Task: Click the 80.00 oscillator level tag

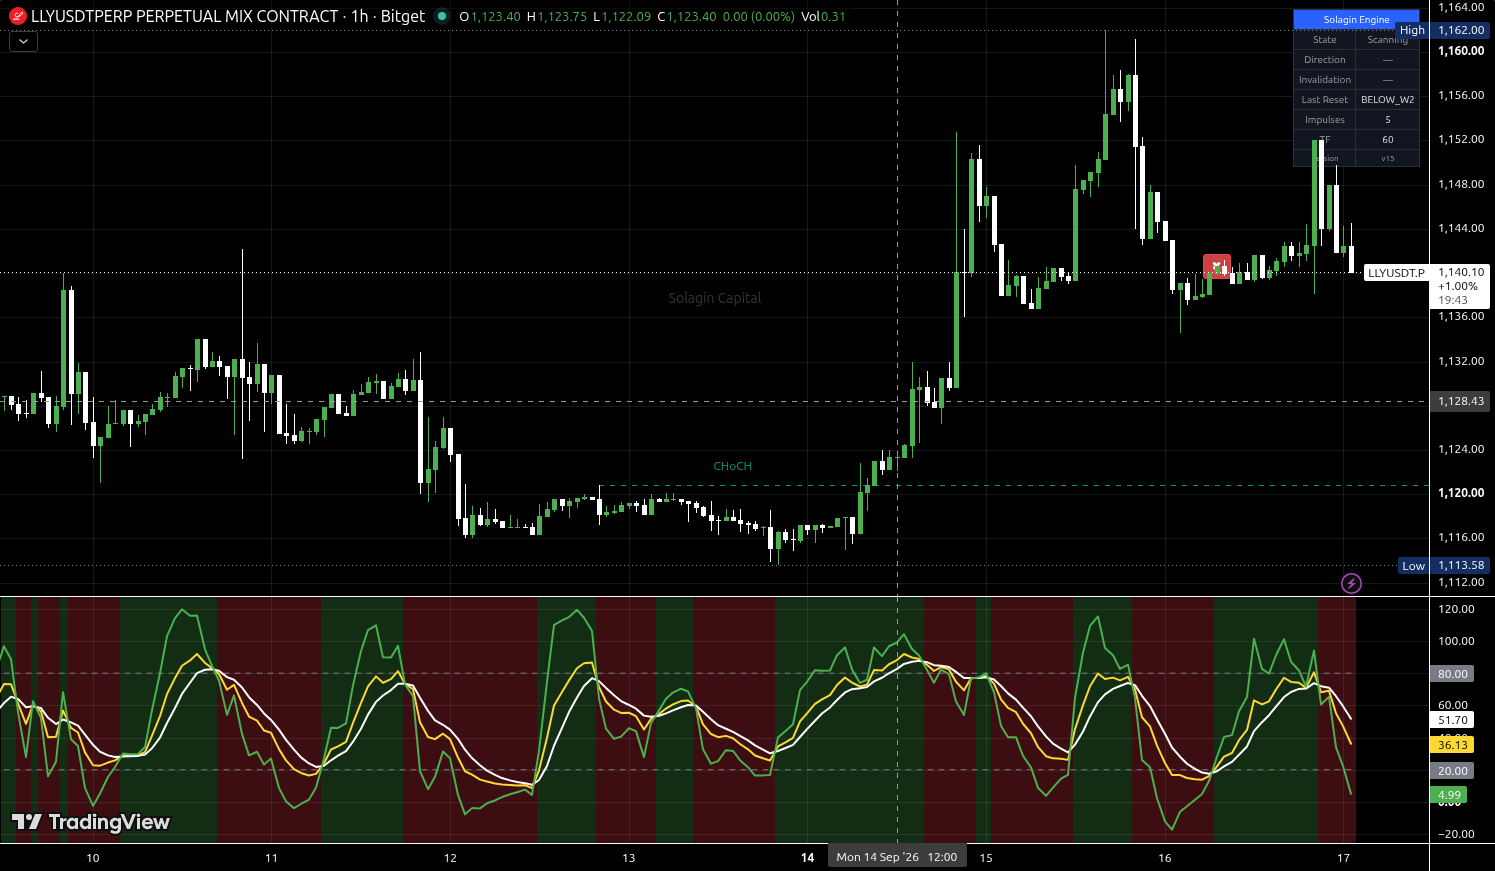Action: pos(1452,674)
